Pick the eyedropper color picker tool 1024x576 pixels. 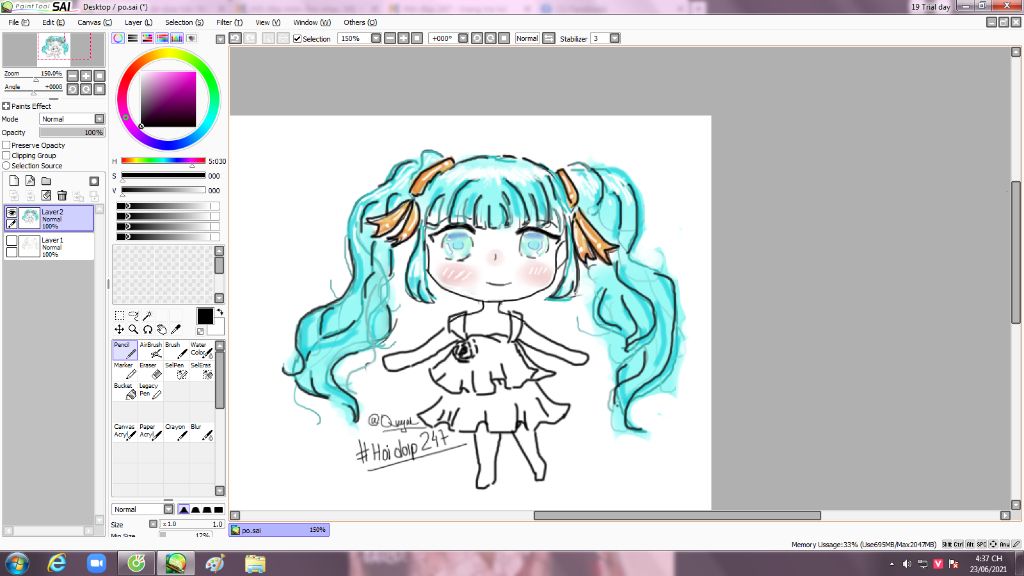tap(176, 329)
